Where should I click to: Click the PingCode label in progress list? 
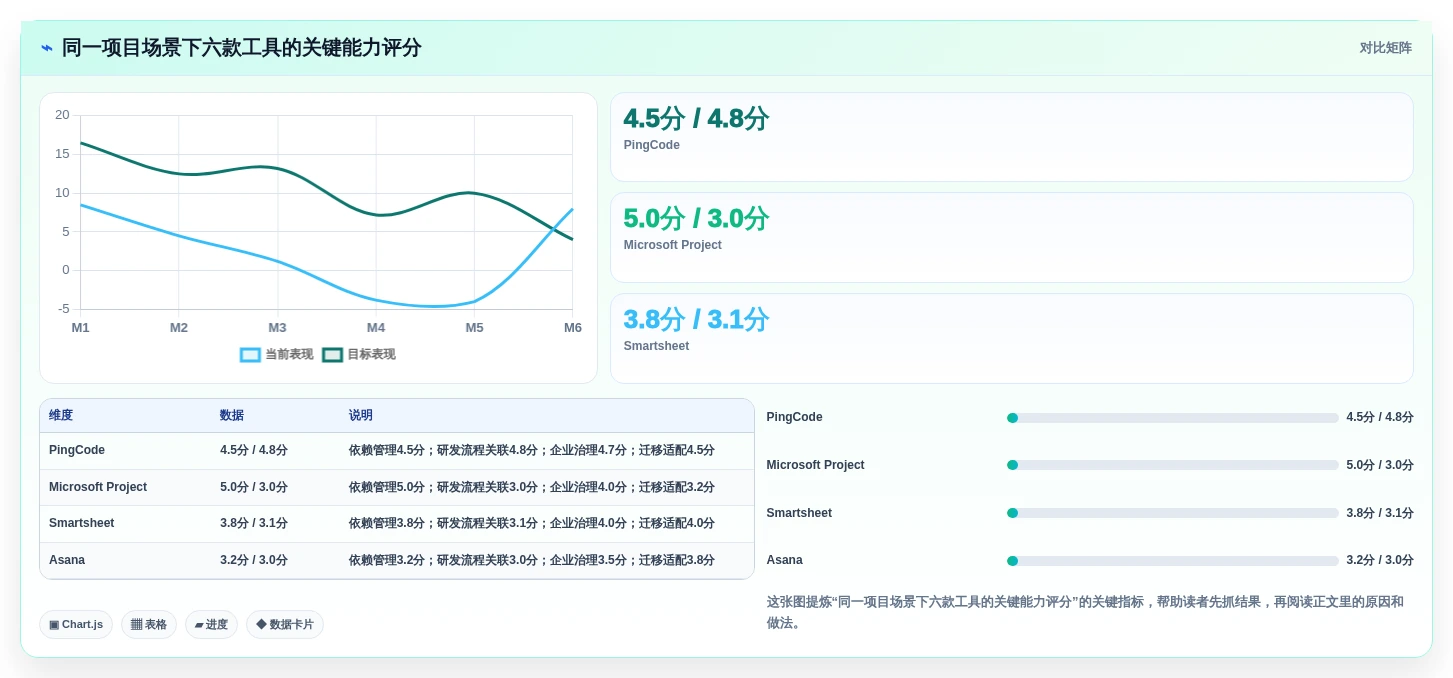795,418
